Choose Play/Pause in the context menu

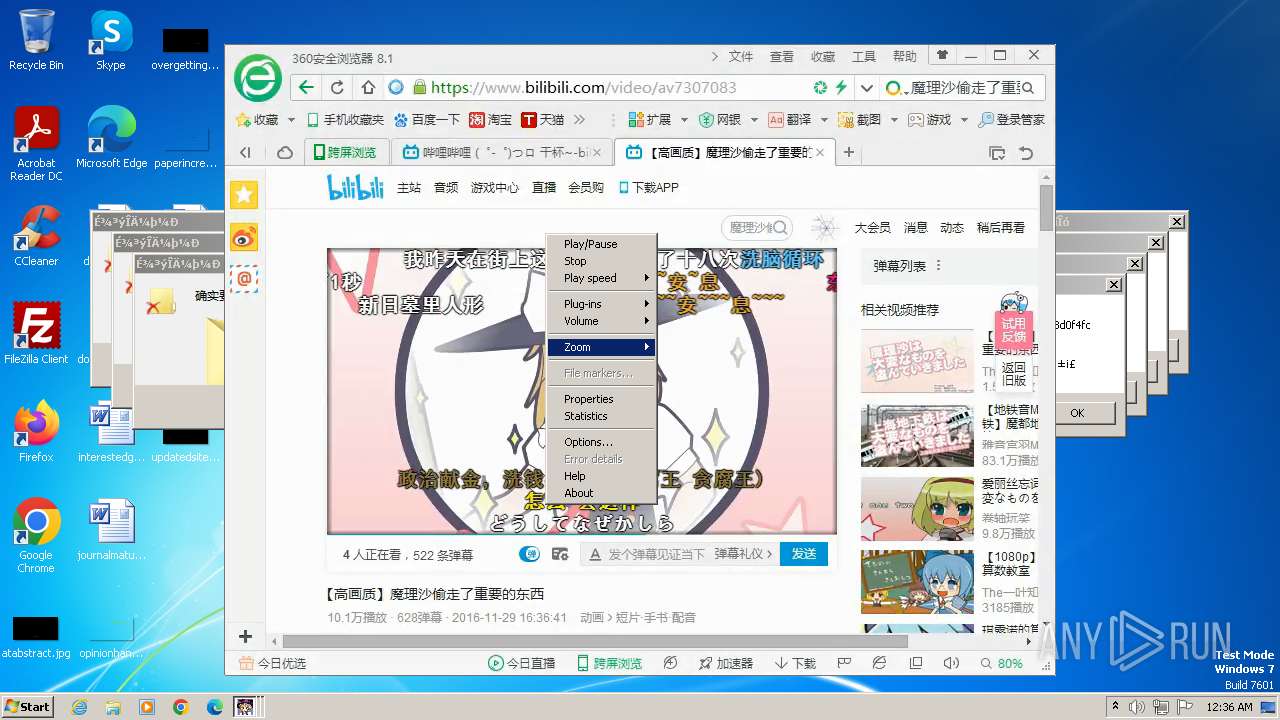pyautogui.click(x=601, y=244)
